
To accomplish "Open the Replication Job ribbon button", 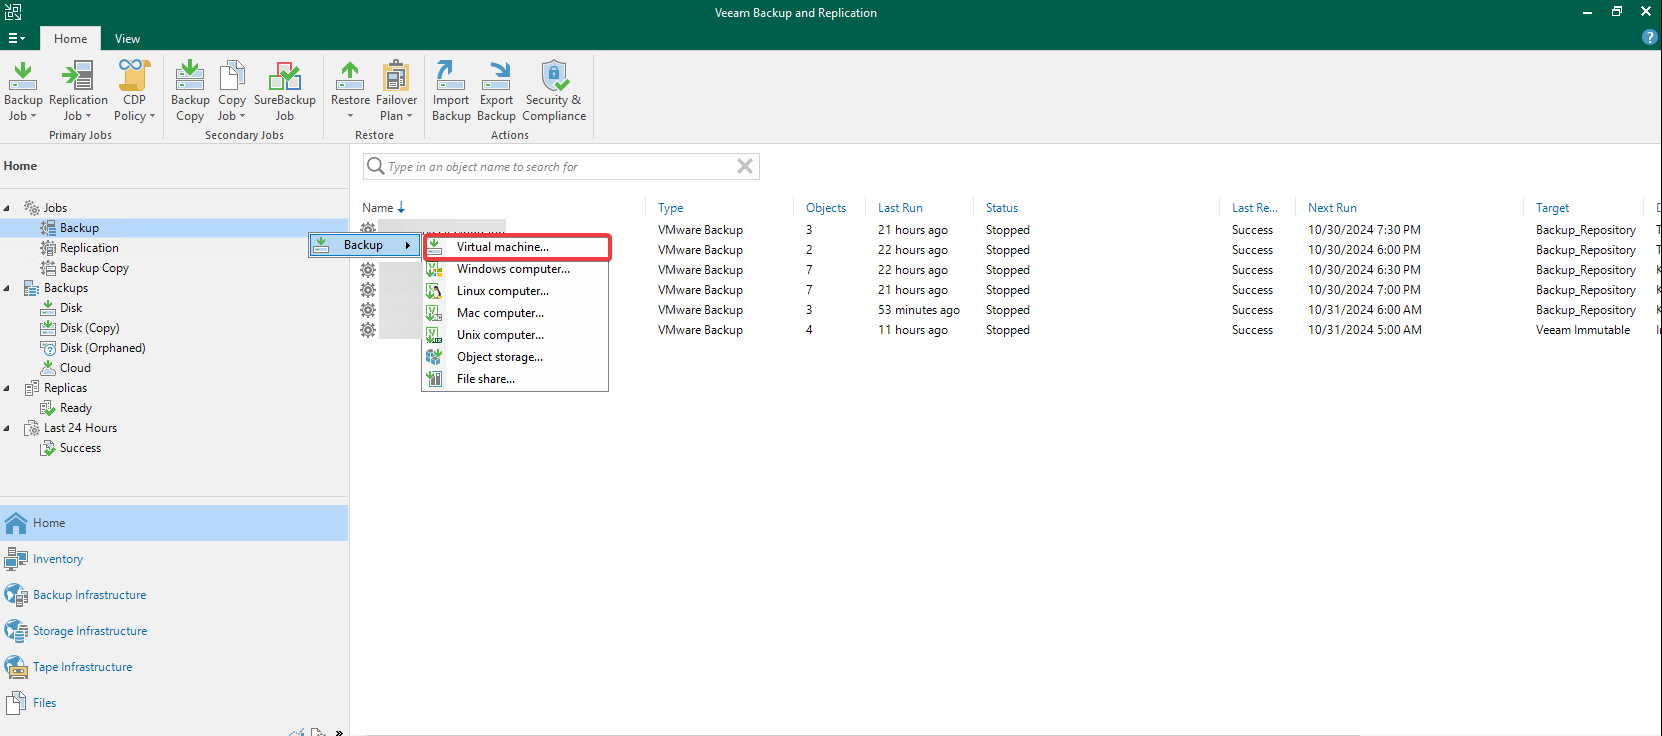I will [78, 90].
